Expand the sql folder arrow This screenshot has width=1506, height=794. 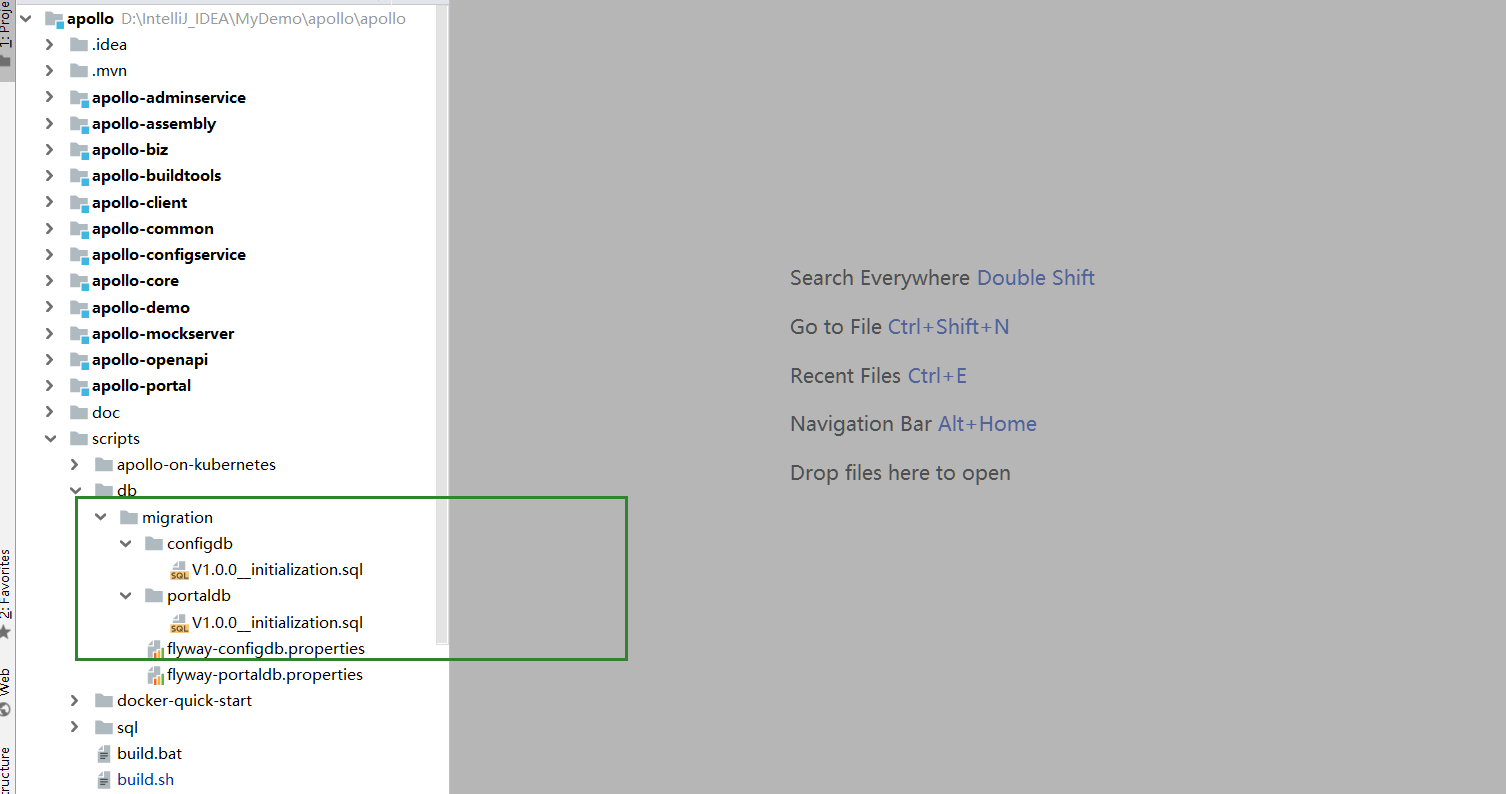[x=74, y=727]
